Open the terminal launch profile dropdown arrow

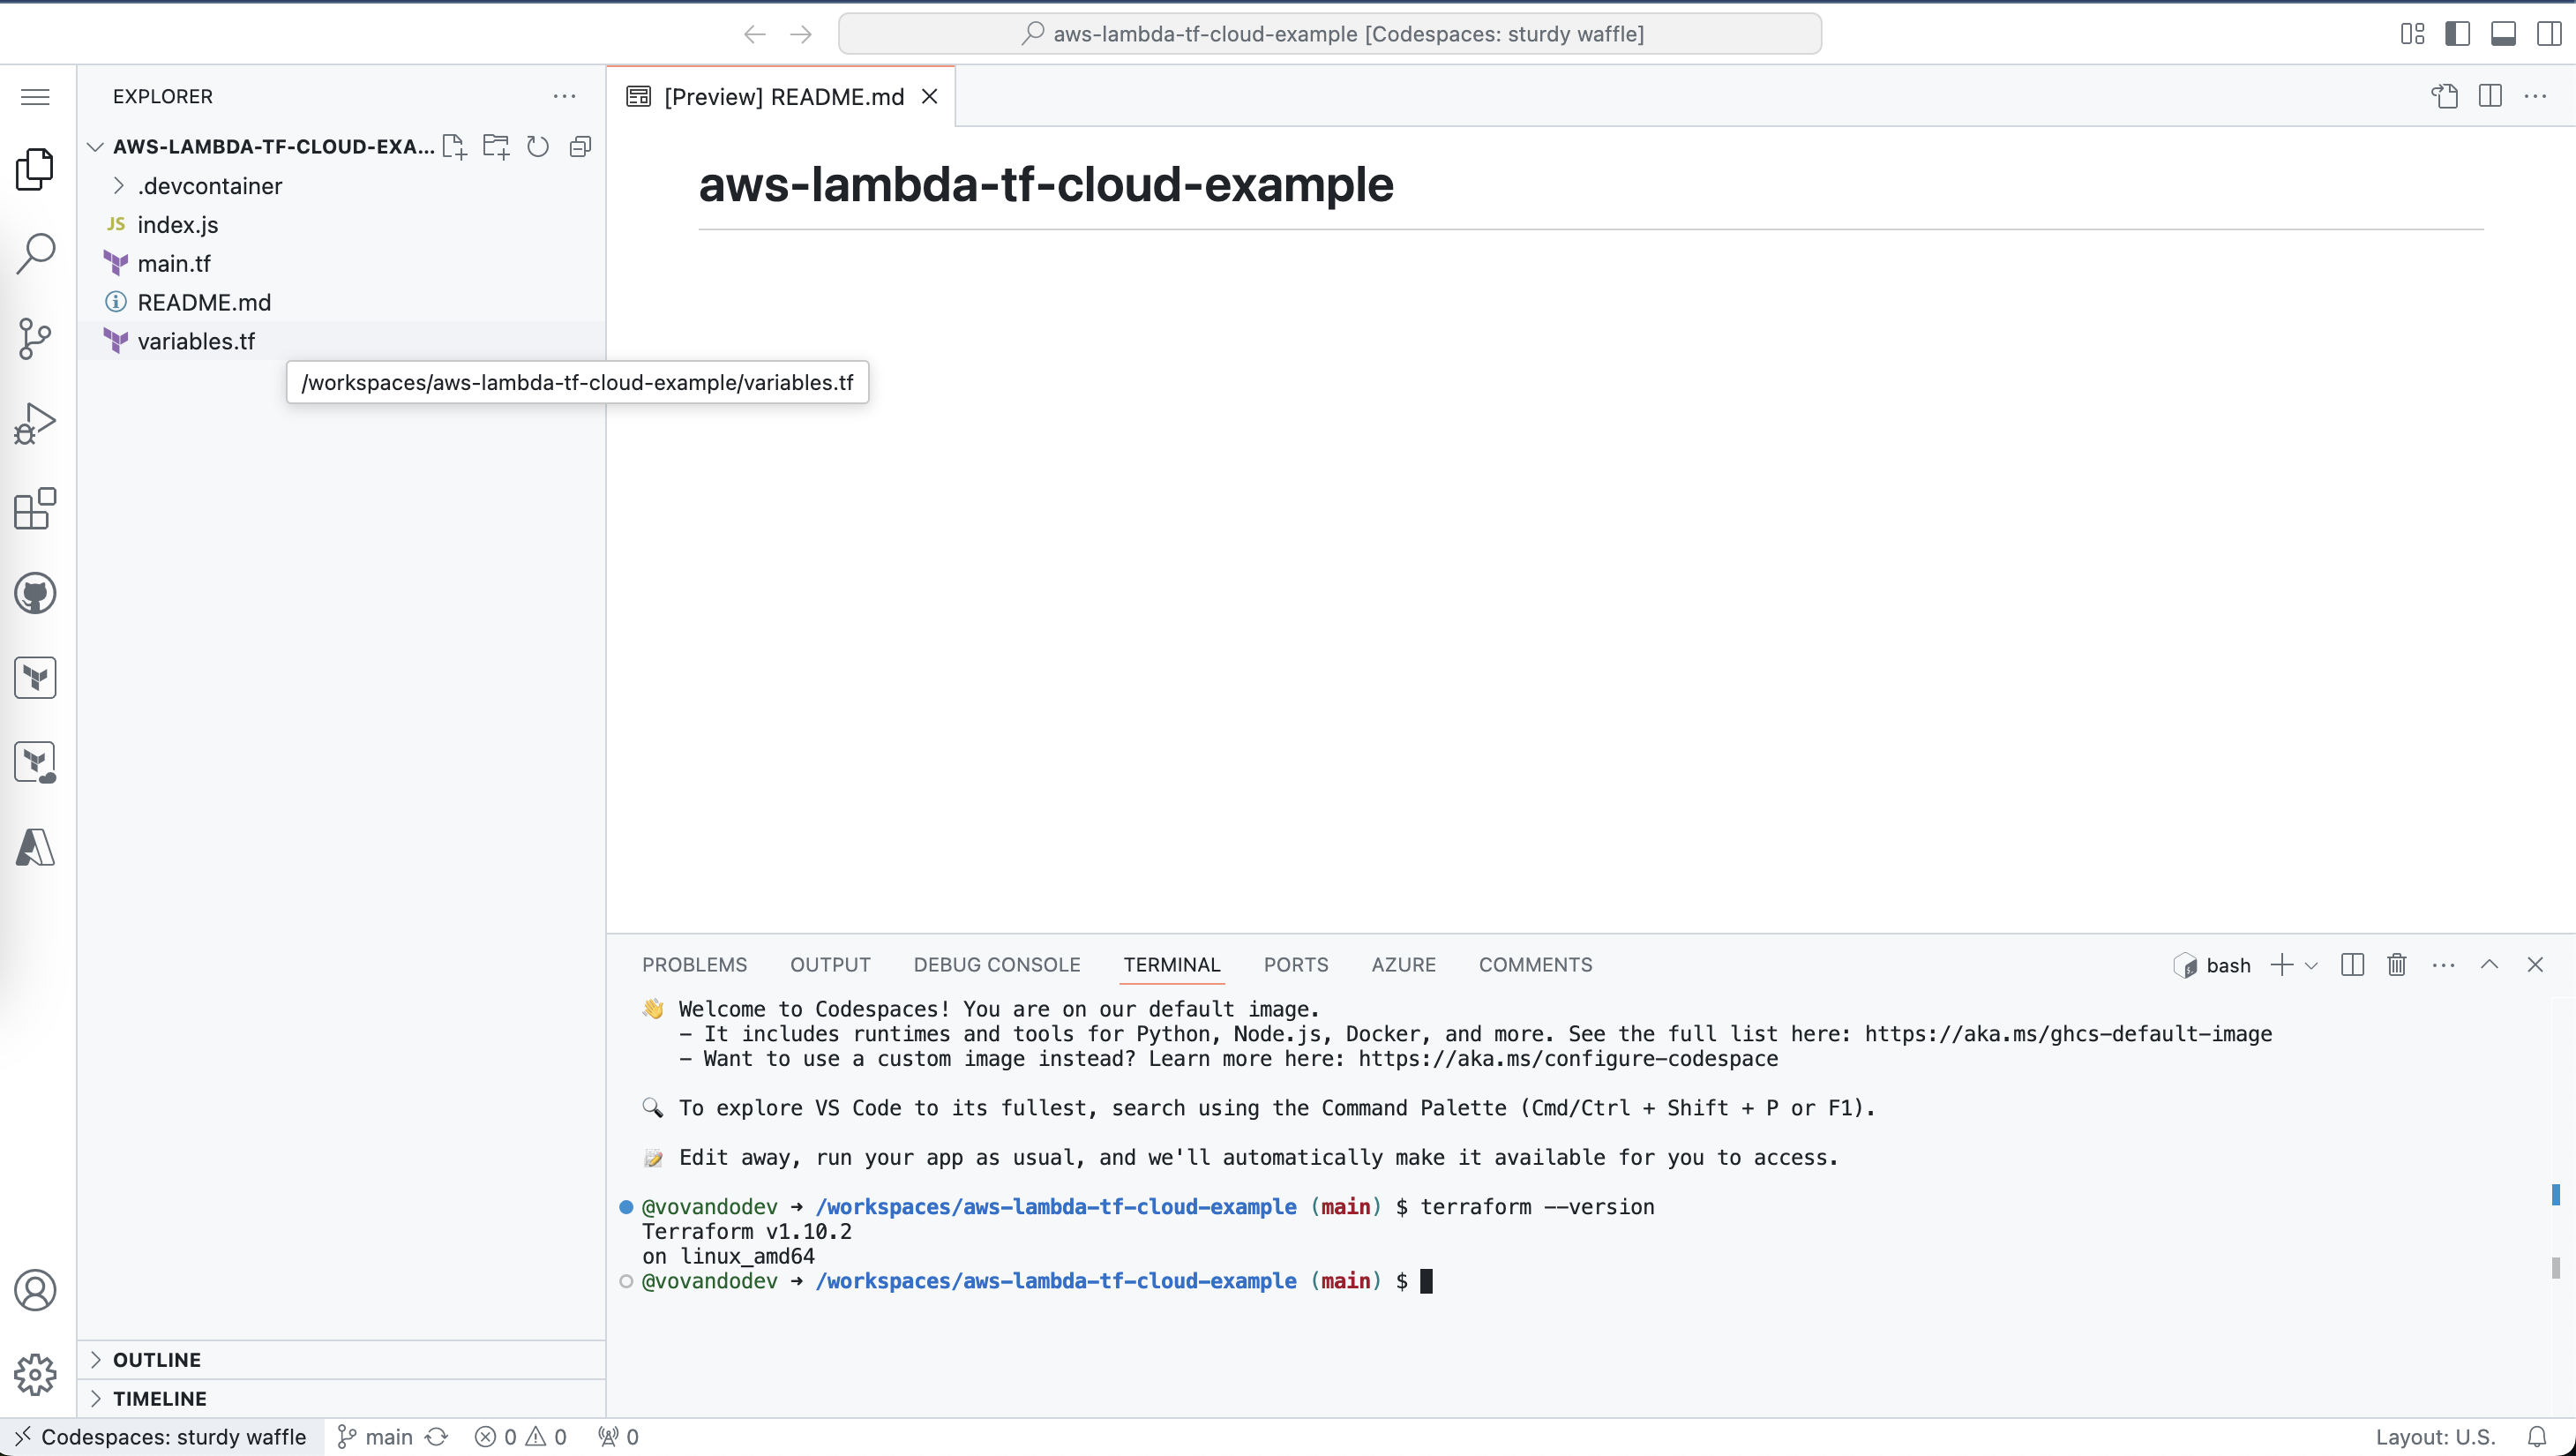pyautogui.click(x=2311, y=965)
